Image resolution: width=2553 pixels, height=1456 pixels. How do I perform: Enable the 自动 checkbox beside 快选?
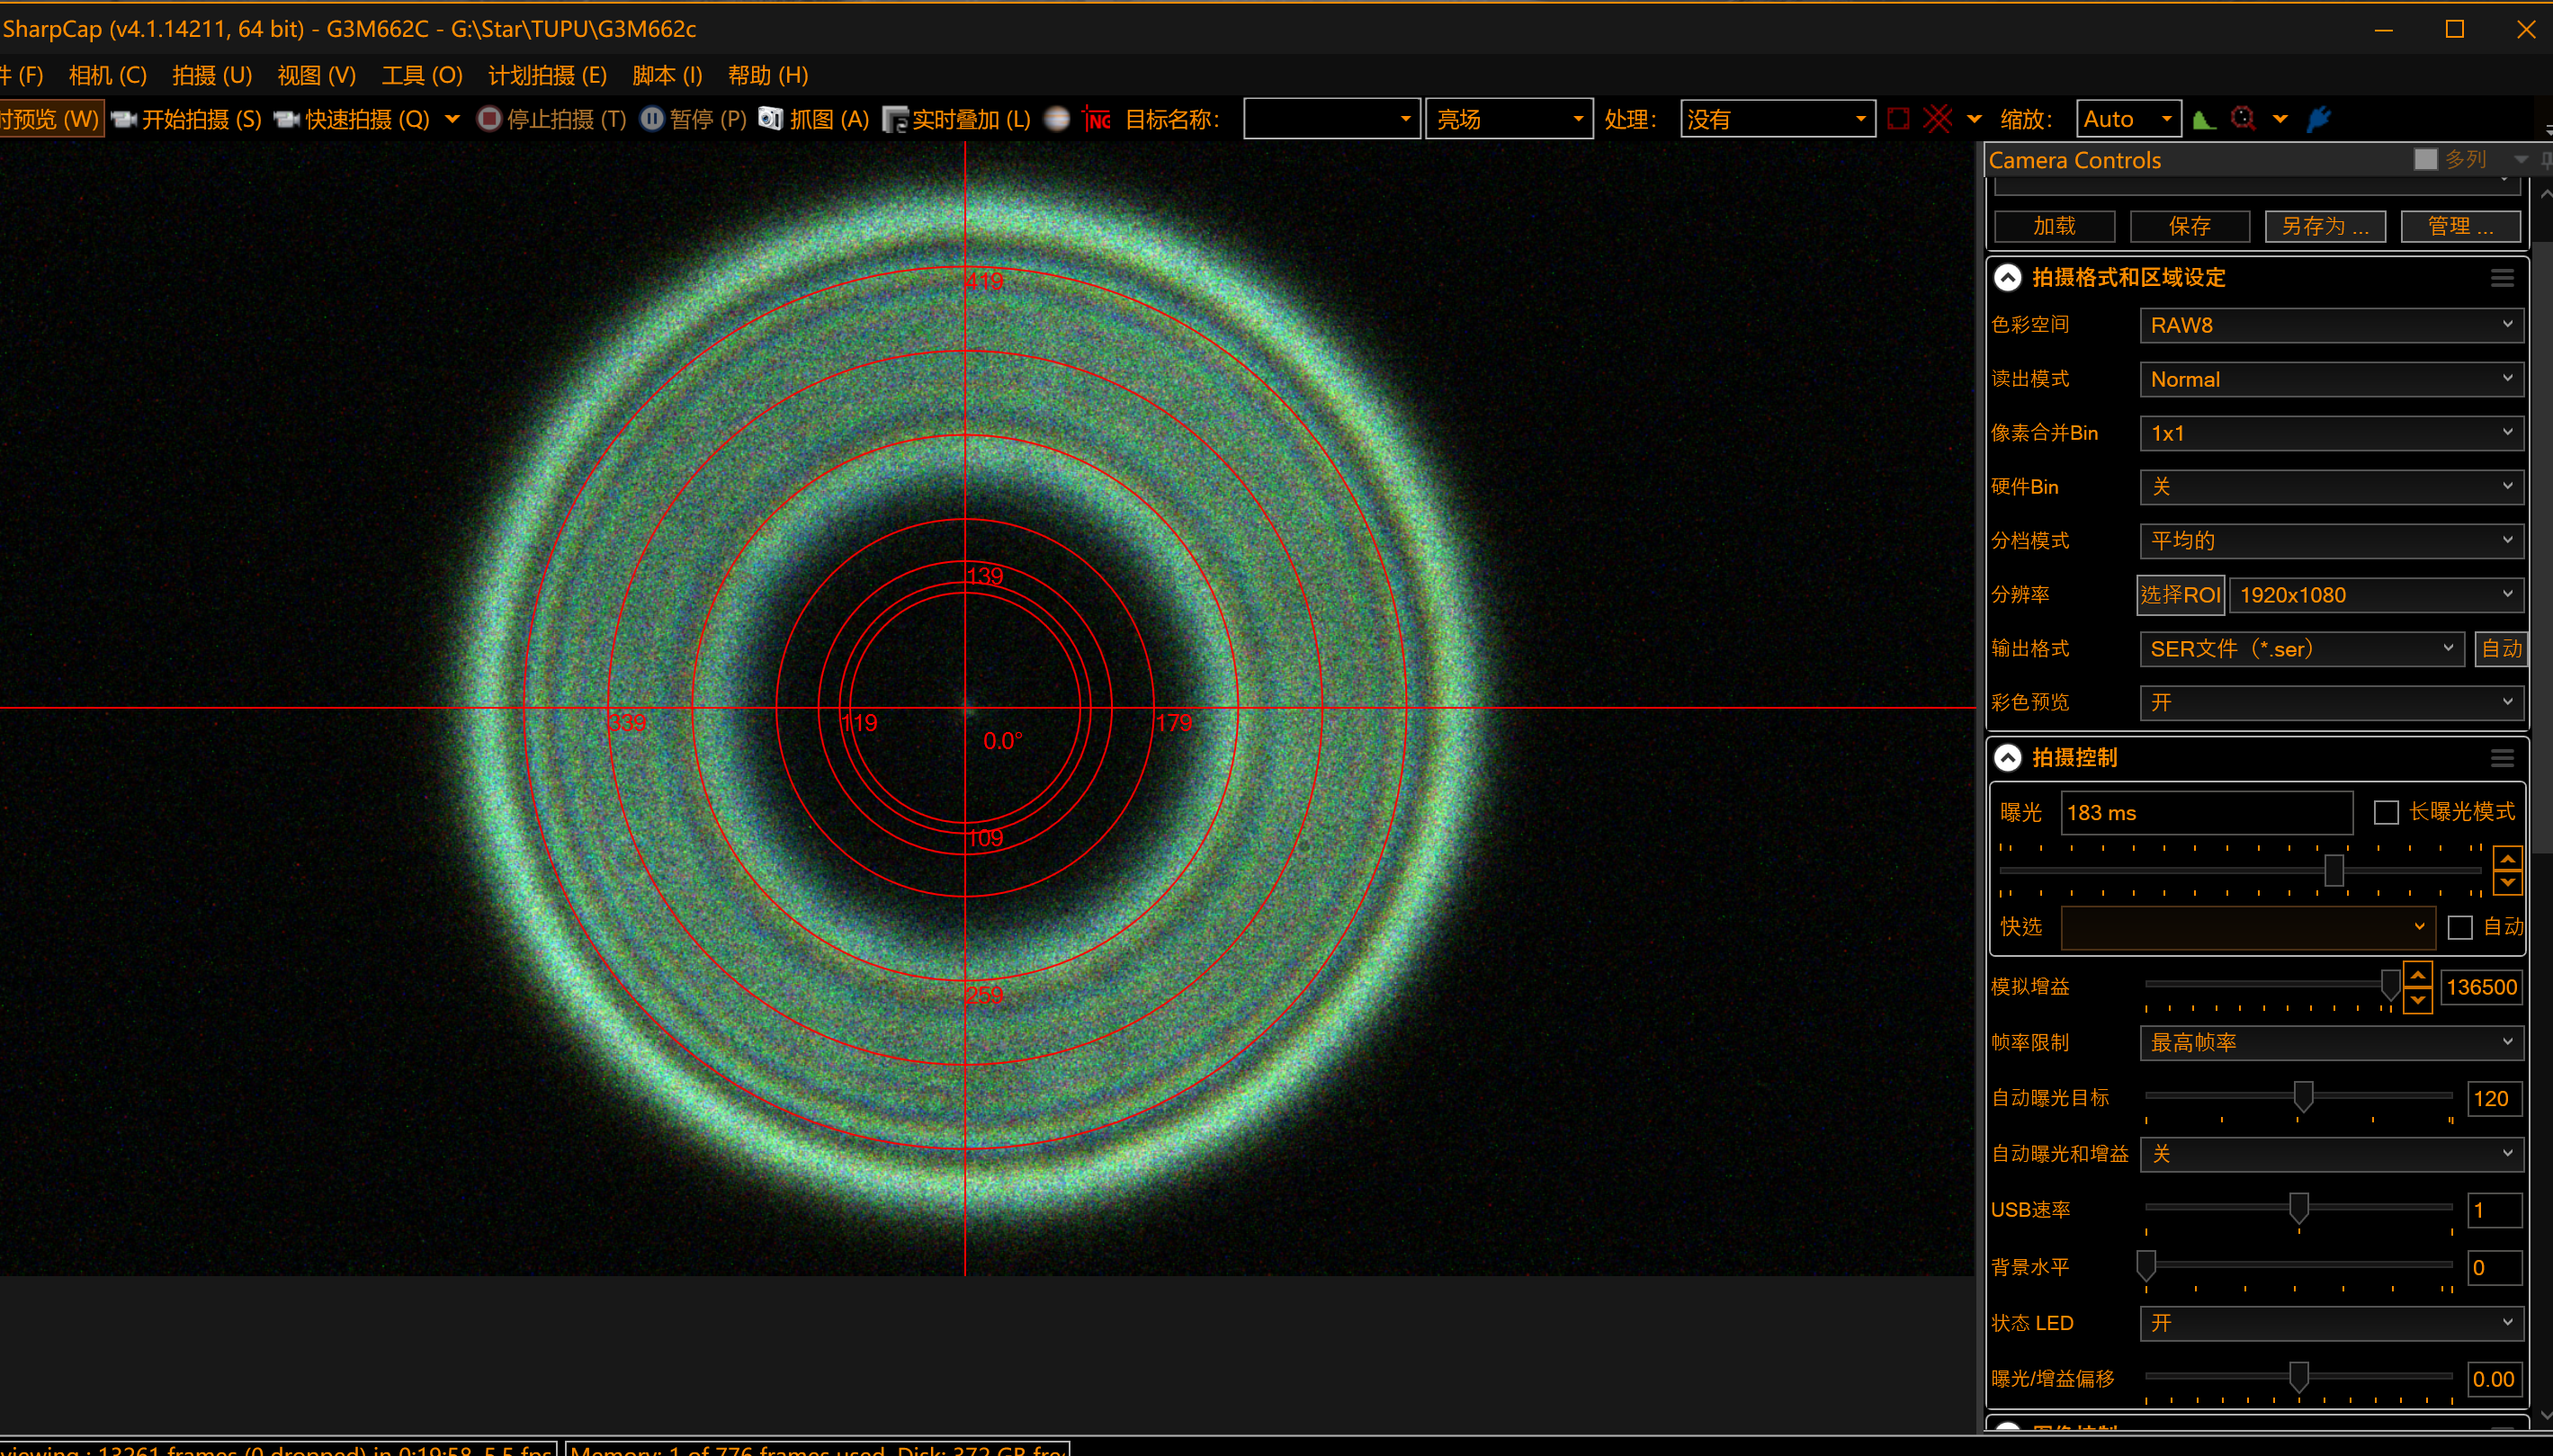pyautogui.click(x=2460, y=927)
